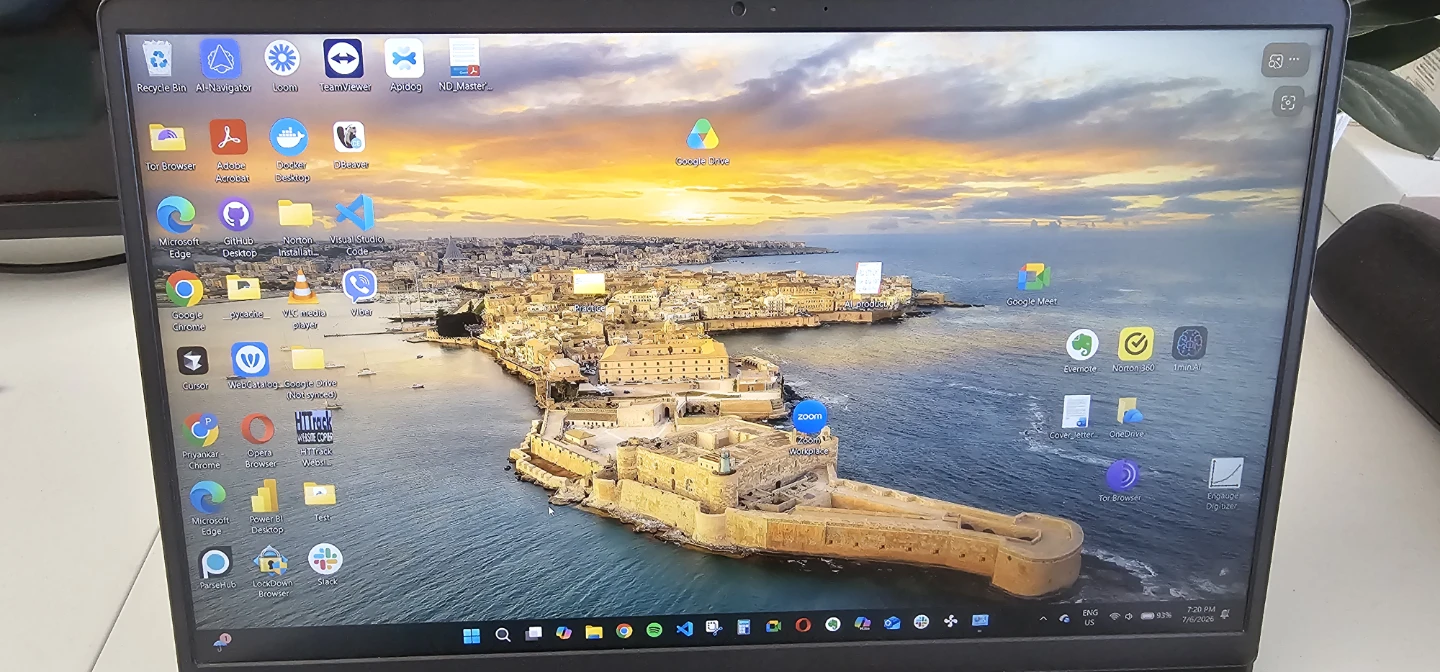Open the GitHub Desktop shortcut
This screenshot has height=672, width=1440.
tap(237, 228)
